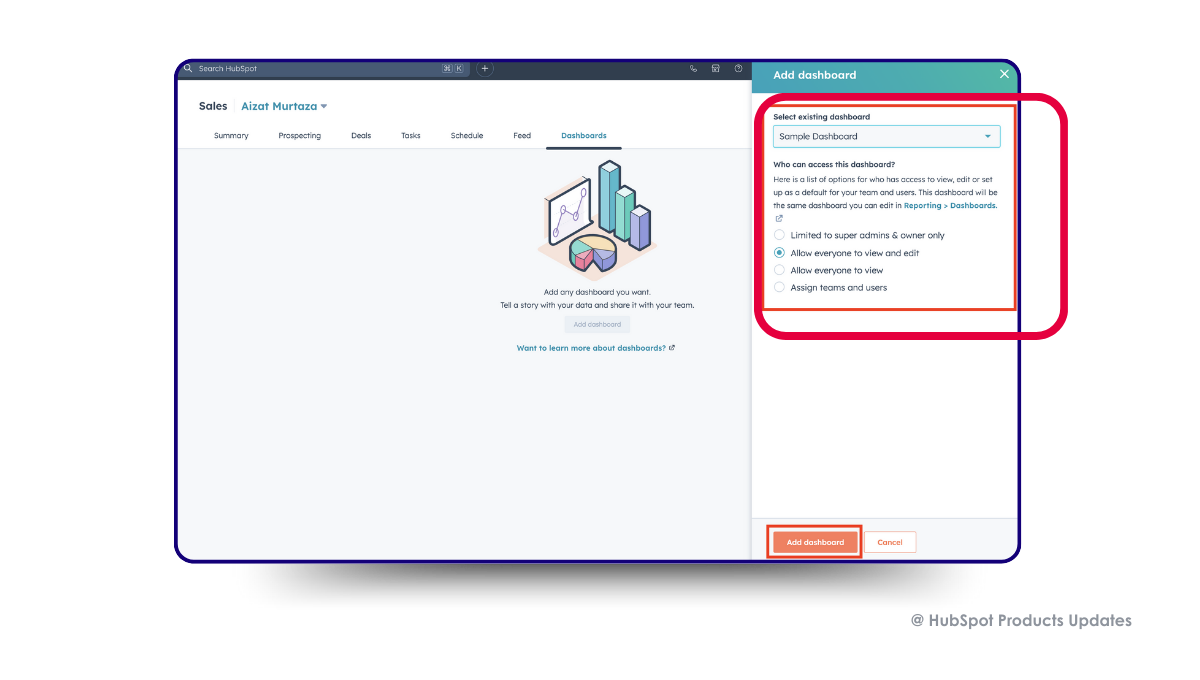
Task: Click the Search HubSpot field
Action: tap(323, 69)
